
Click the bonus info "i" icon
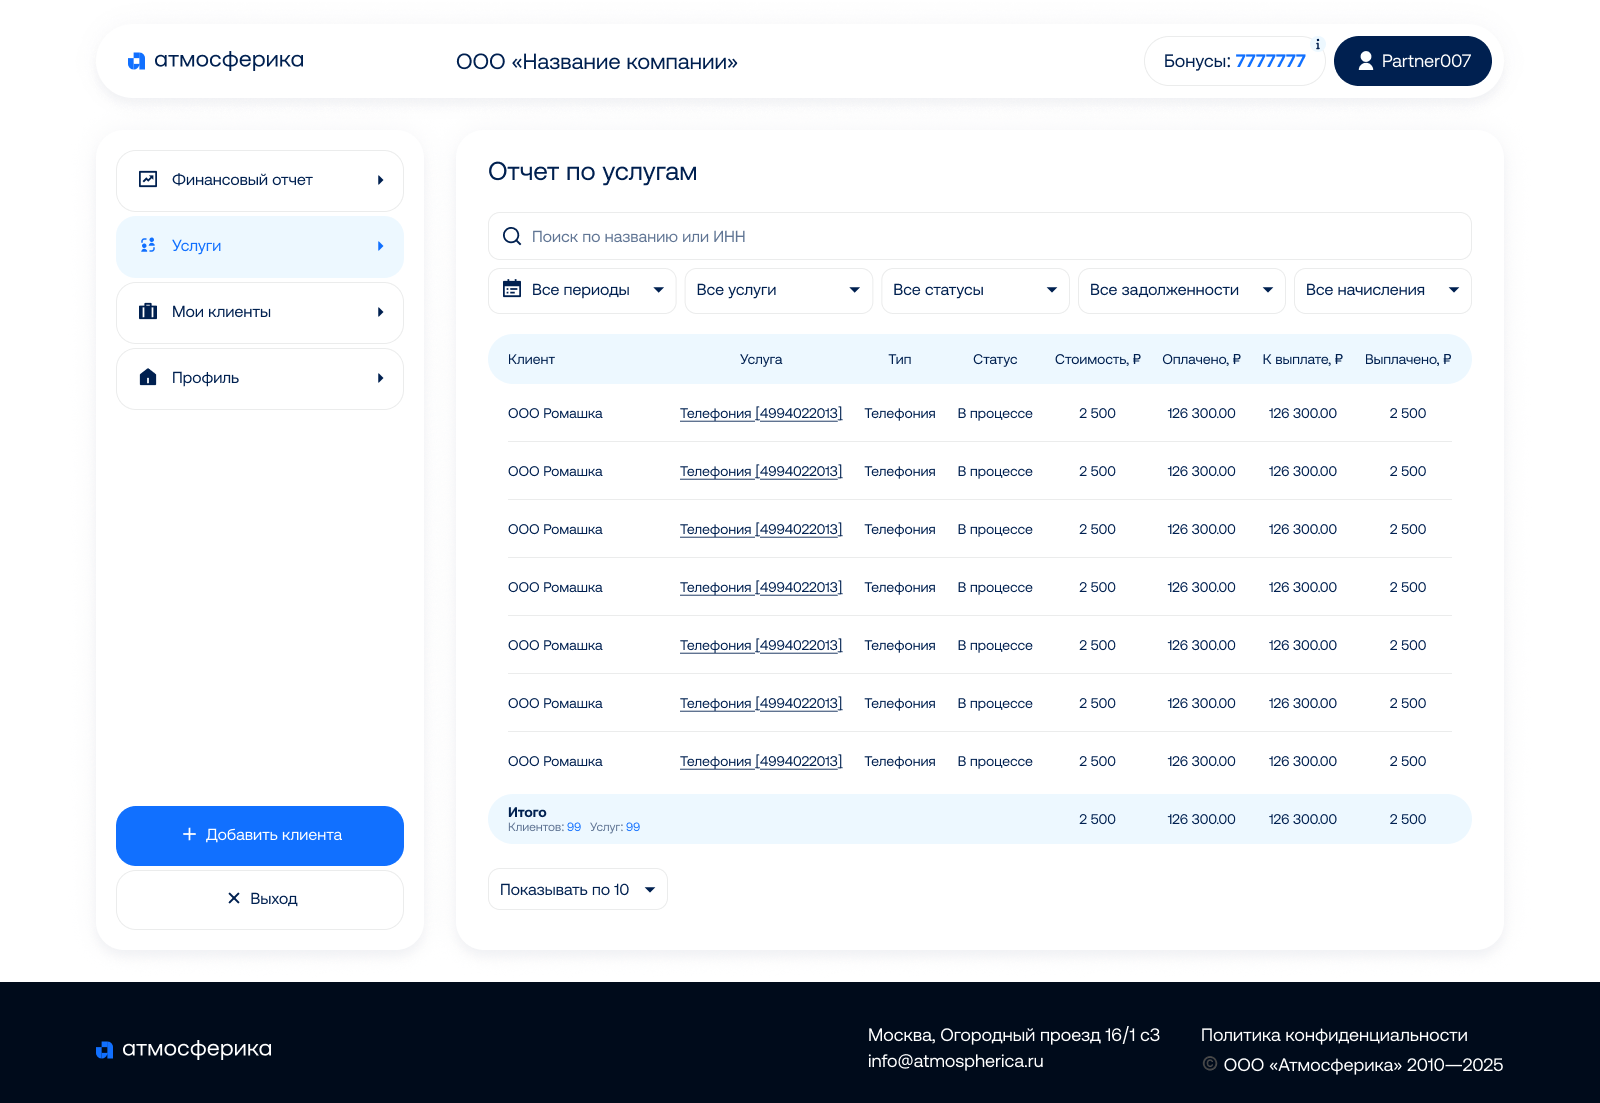1317,45
